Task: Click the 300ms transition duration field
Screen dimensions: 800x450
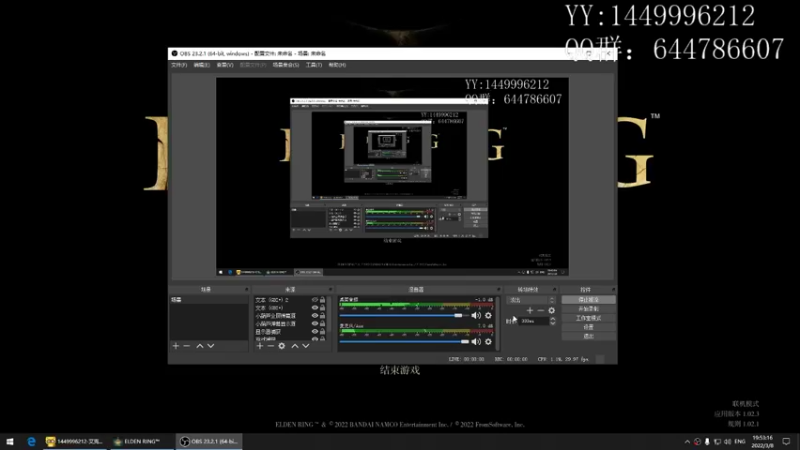Action: (534, 321)
